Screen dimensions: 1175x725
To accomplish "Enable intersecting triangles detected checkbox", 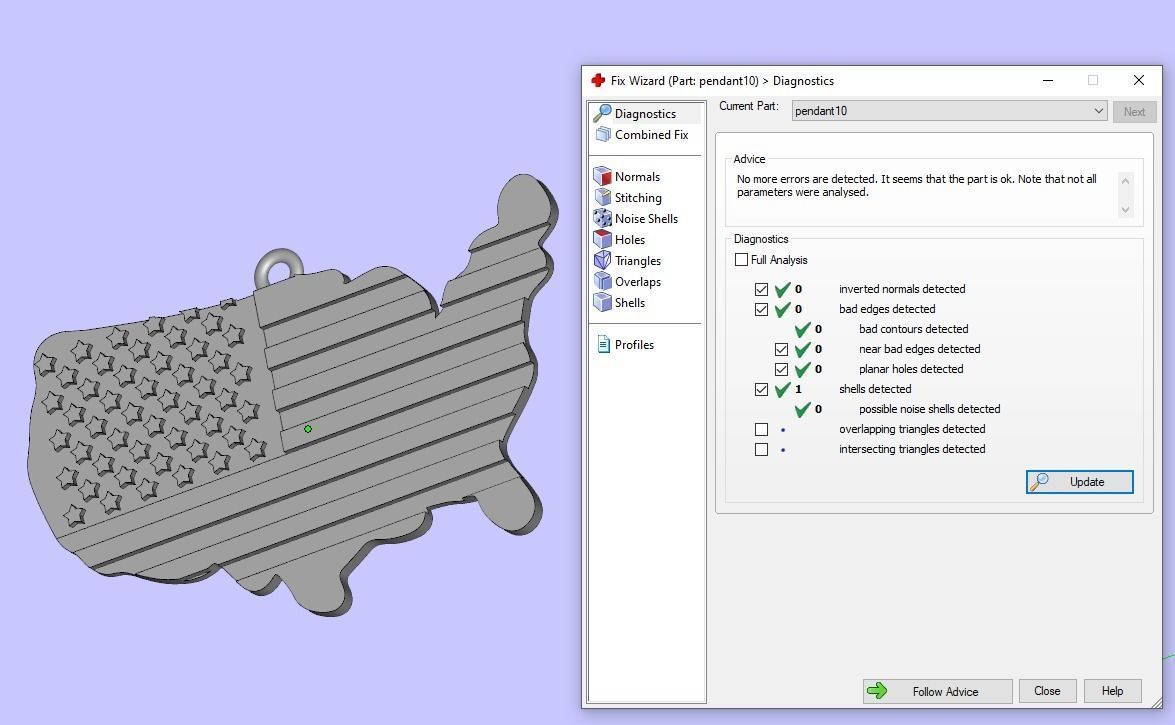I will point(761,450).
